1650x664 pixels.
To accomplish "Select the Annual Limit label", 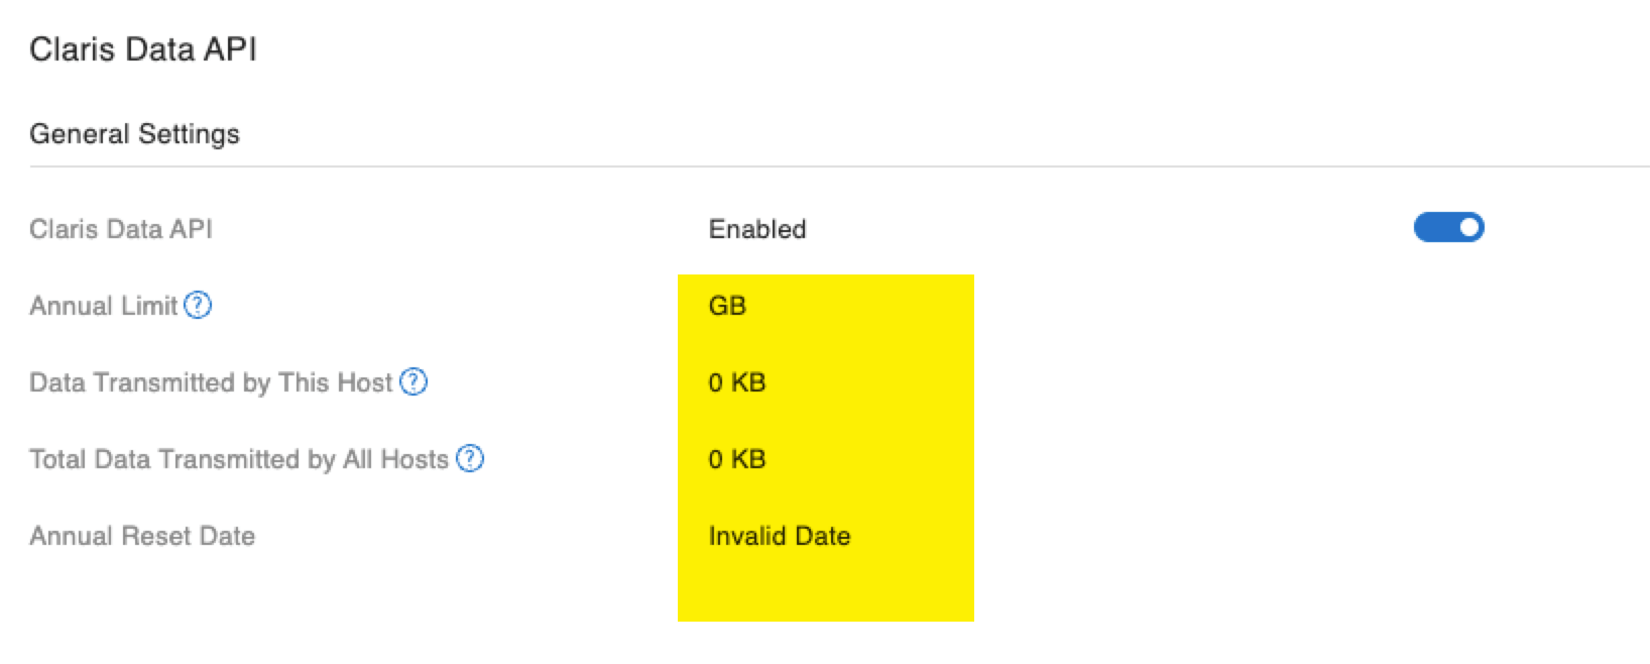I will coord(104,306).
